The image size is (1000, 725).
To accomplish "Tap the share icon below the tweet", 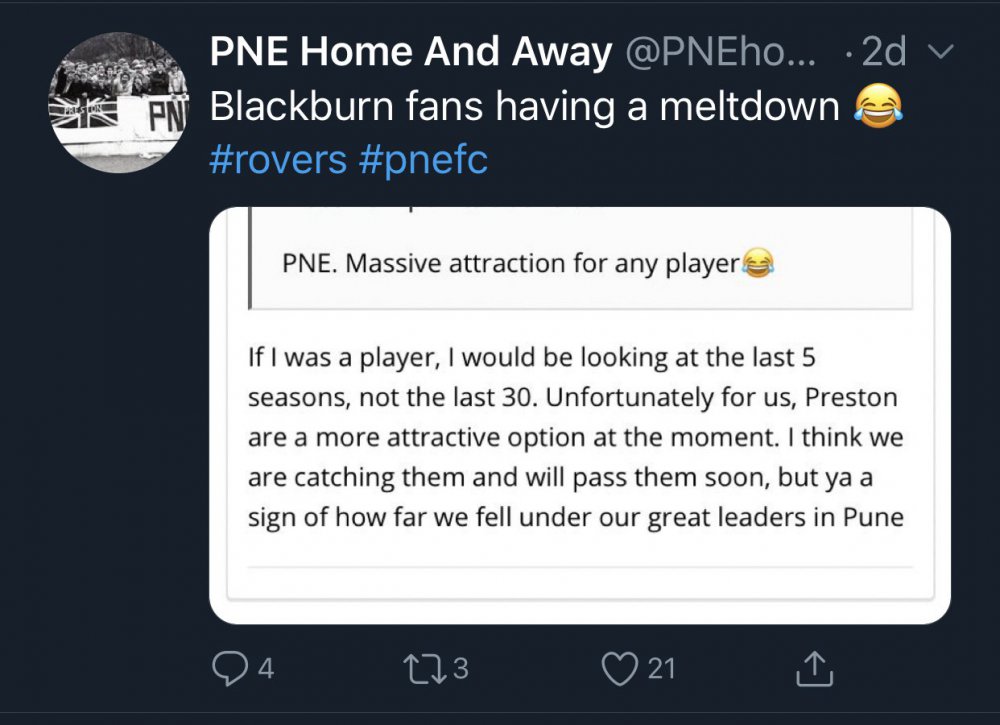I will click(x=814, y=669).
